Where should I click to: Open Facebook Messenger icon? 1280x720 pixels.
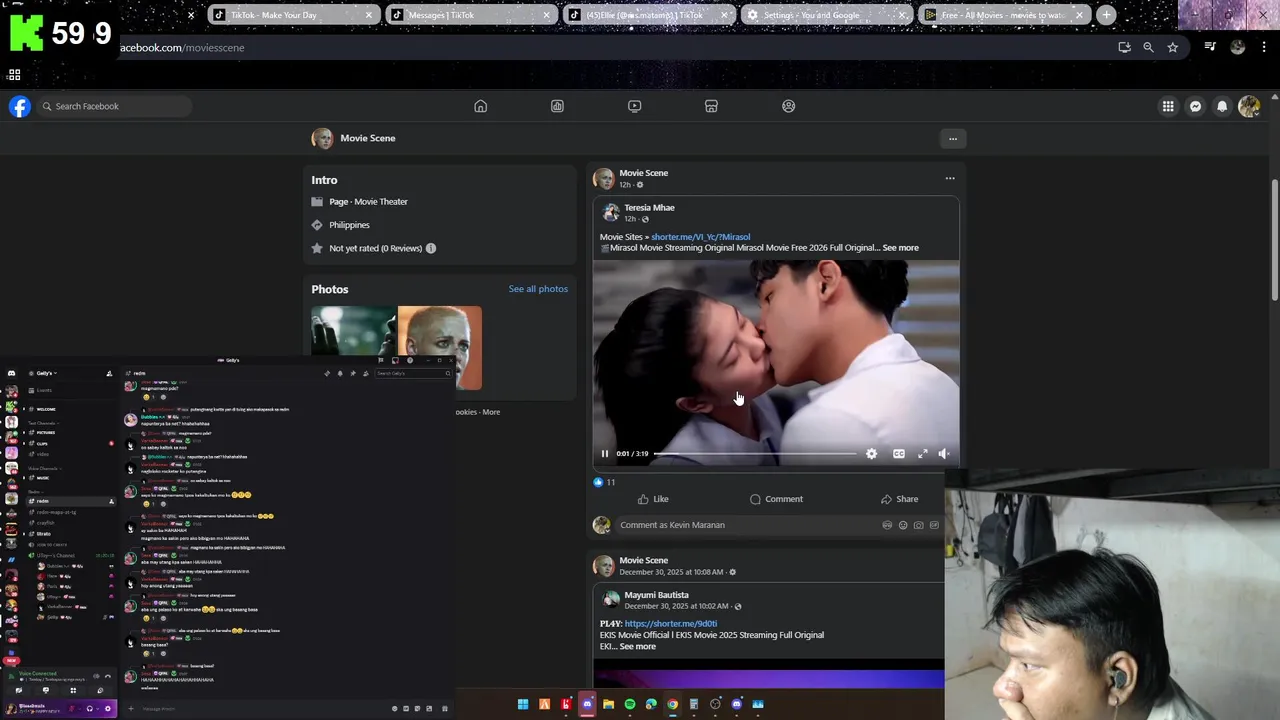point(1195,106)
